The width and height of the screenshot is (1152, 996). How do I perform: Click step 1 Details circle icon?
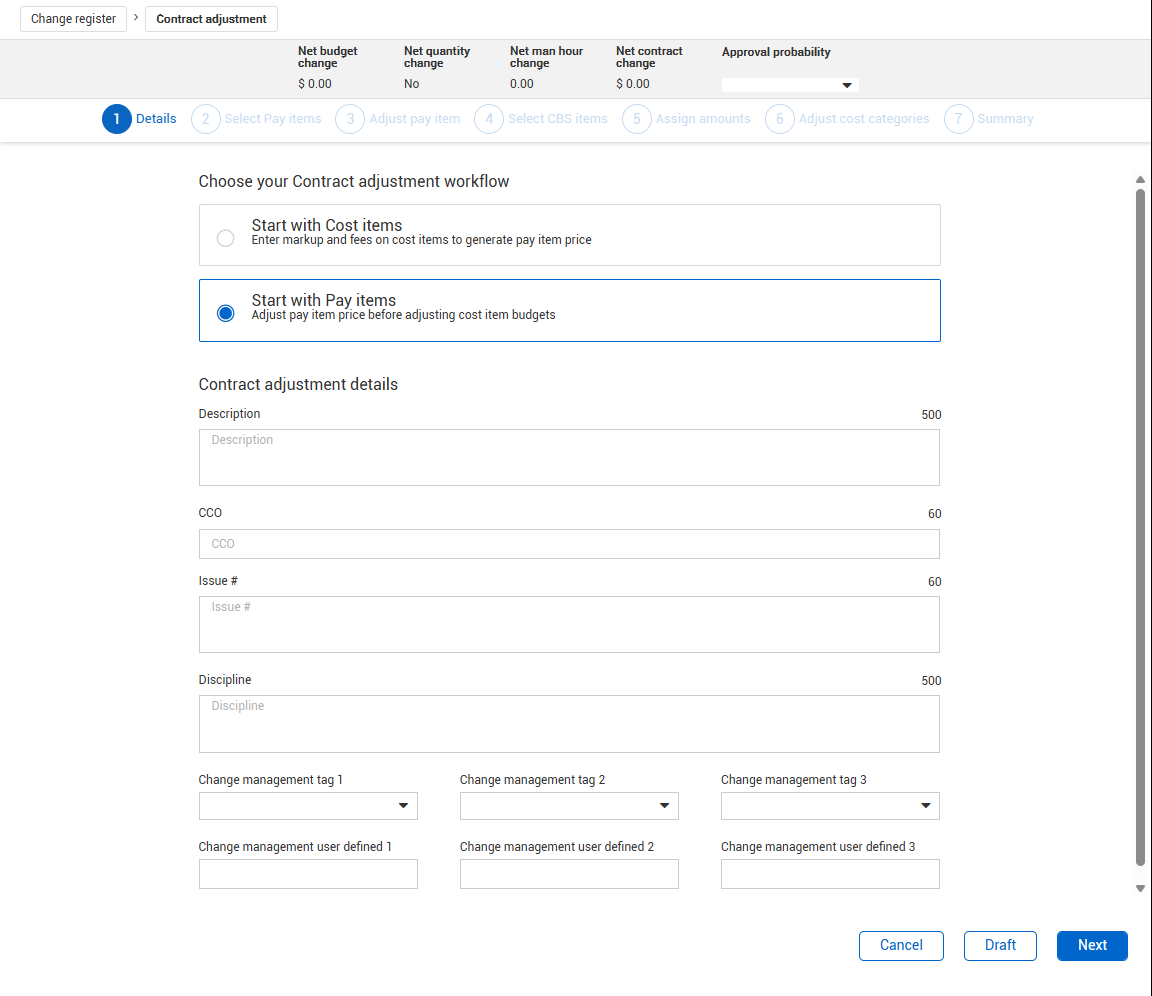point(116,119)
